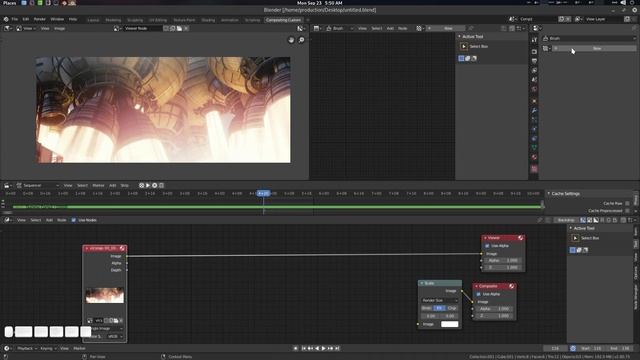Adjust the Alpha slider on the Composite node
The width and height of the screenshot is (640, 360).
[494, 309]
